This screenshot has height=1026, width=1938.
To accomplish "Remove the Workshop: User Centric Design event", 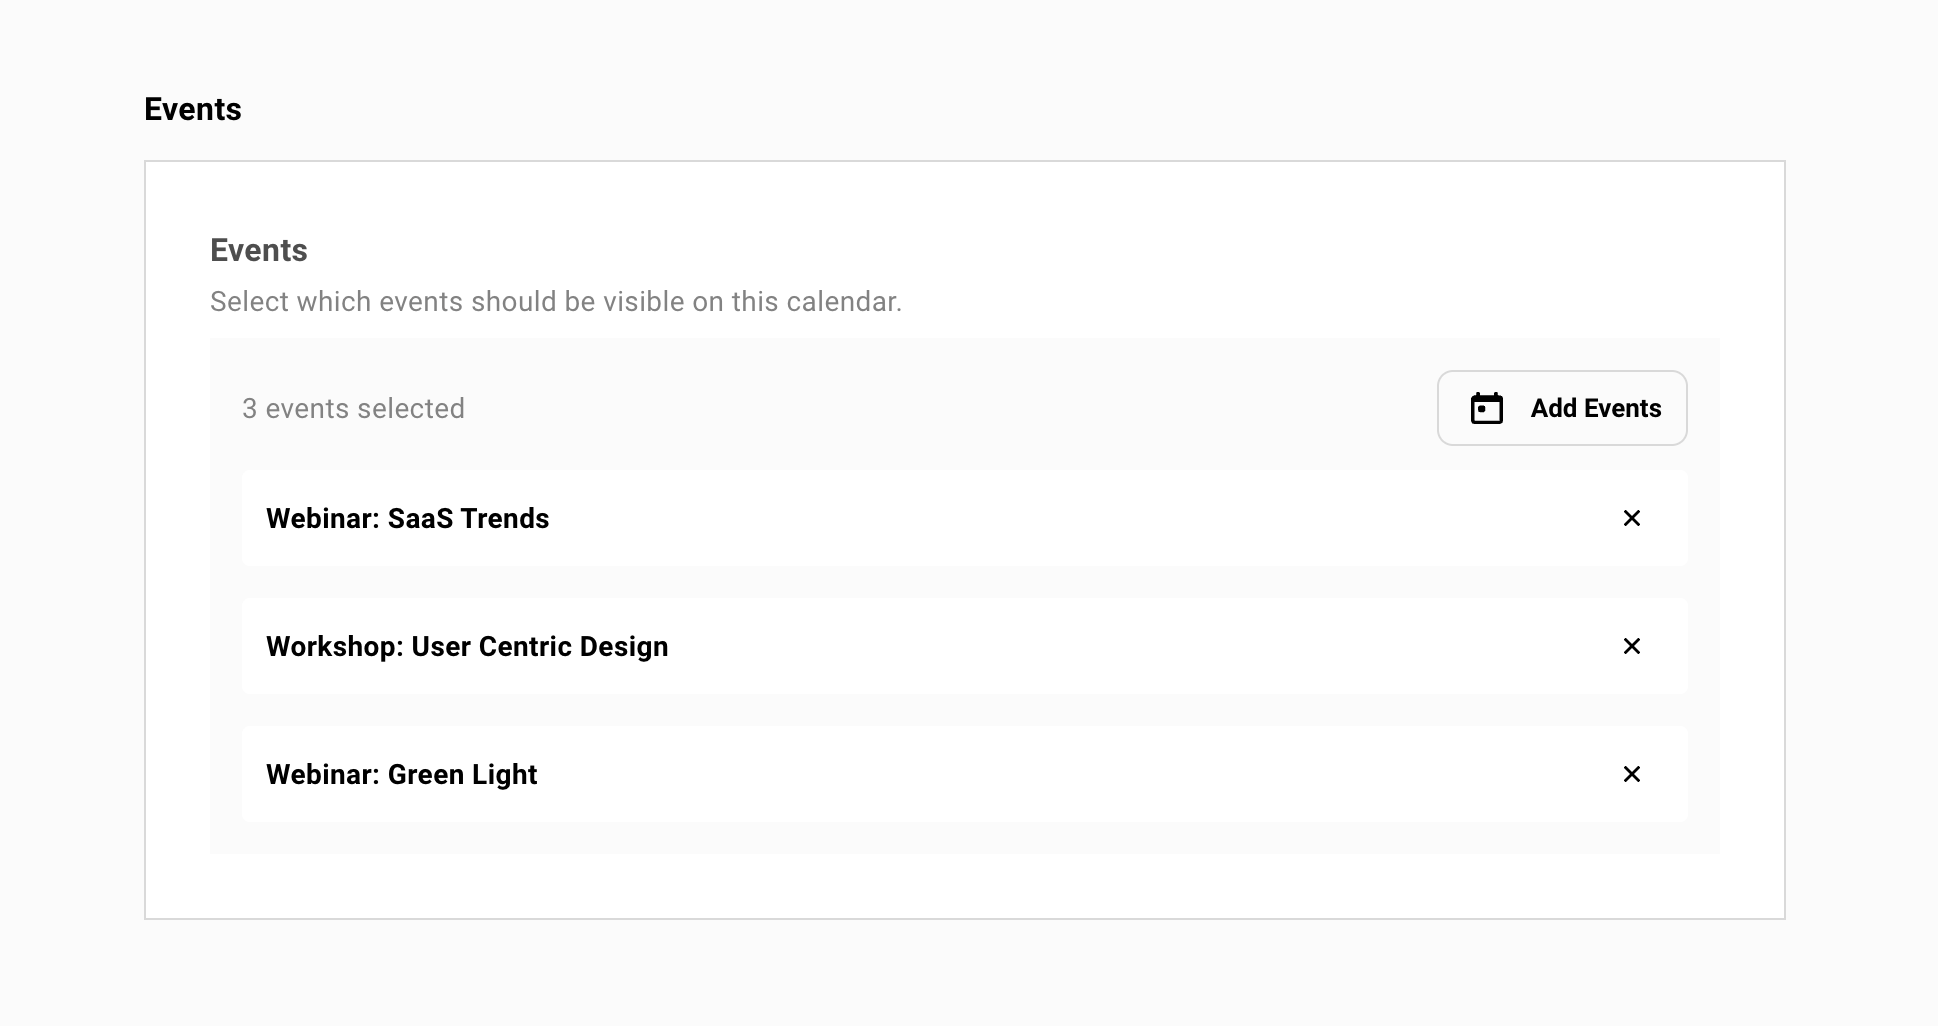I will pyautogui.click(x=1632, y=646).
